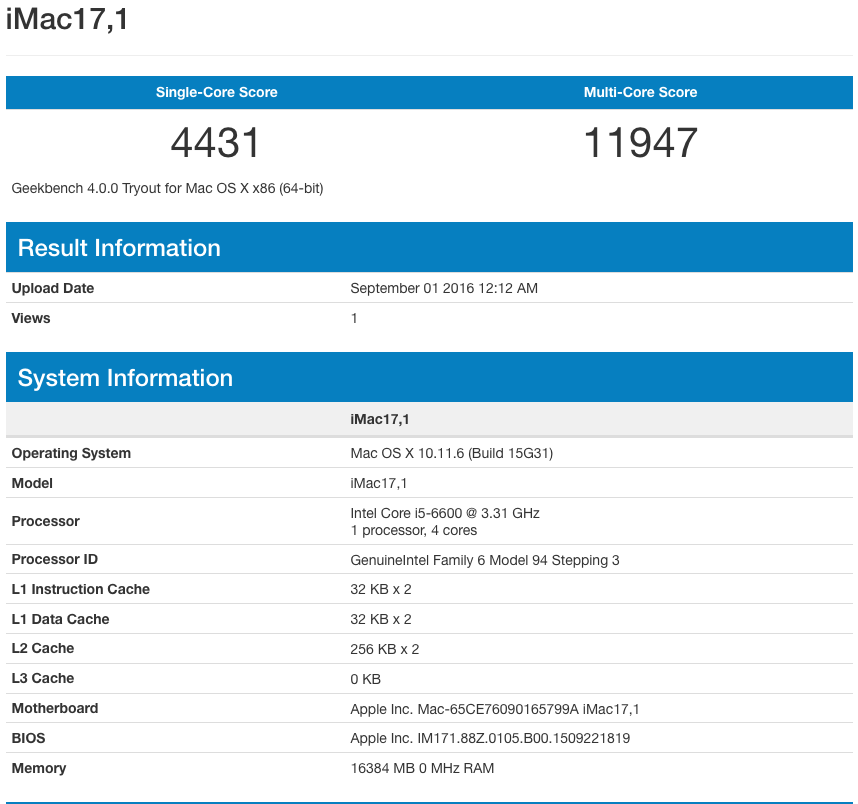858x804 pixels.
Task: Select the Single-Core Score header
Action: pyautogui.click(x=217, y=92)
